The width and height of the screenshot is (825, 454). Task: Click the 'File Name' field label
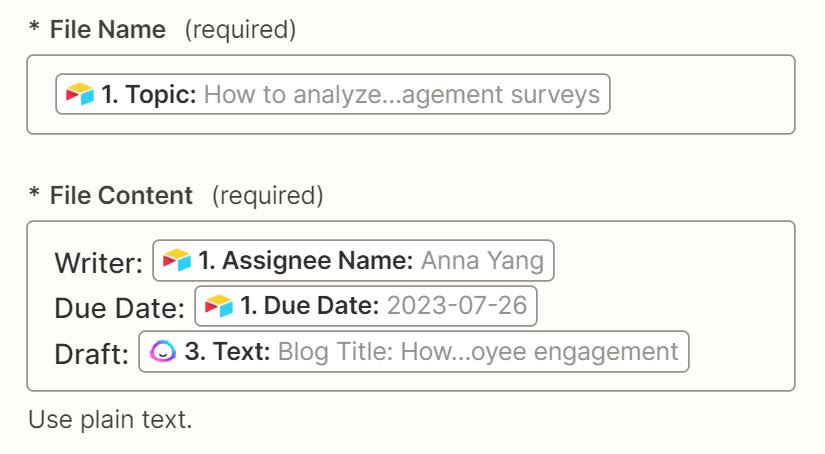pyautogui.click(x=108, y=30)
